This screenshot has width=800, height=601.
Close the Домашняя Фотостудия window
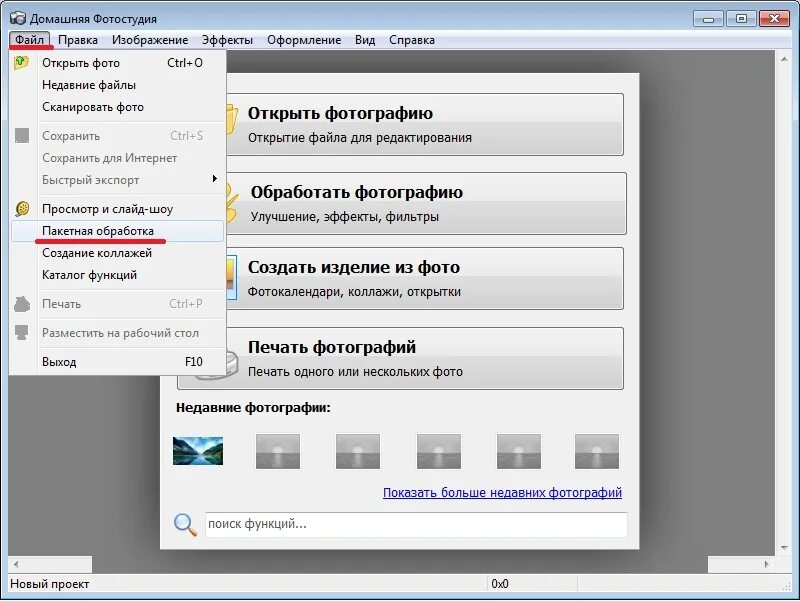tap(774, 19)
